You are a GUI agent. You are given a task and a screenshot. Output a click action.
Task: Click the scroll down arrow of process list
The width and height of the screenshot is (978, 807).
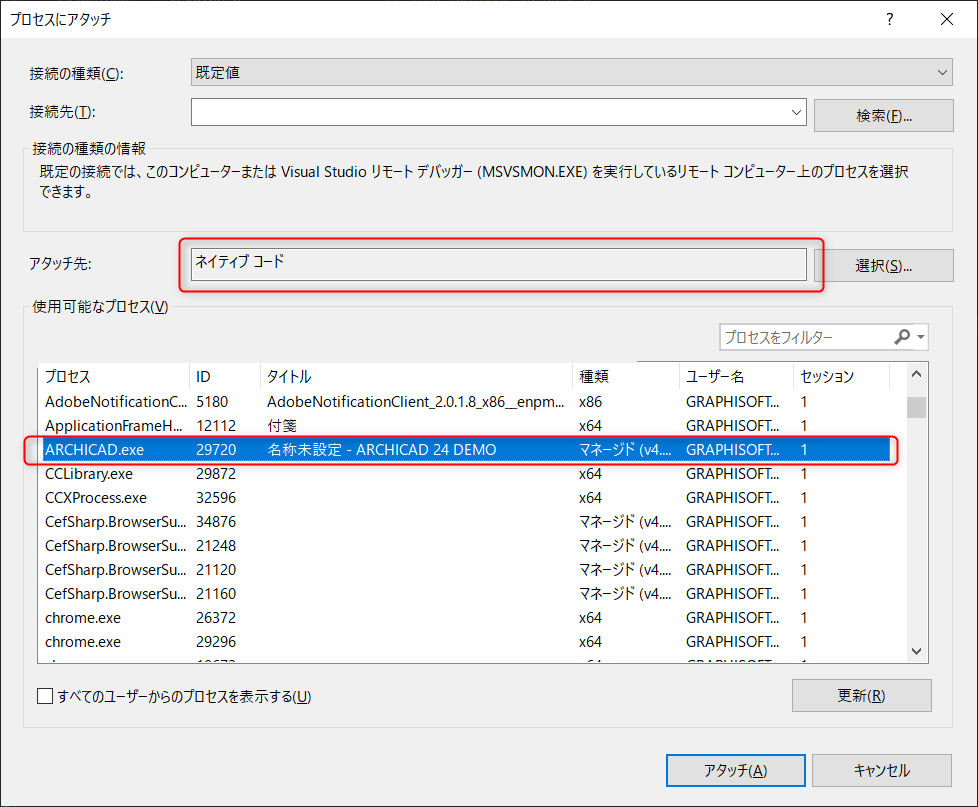916,651
